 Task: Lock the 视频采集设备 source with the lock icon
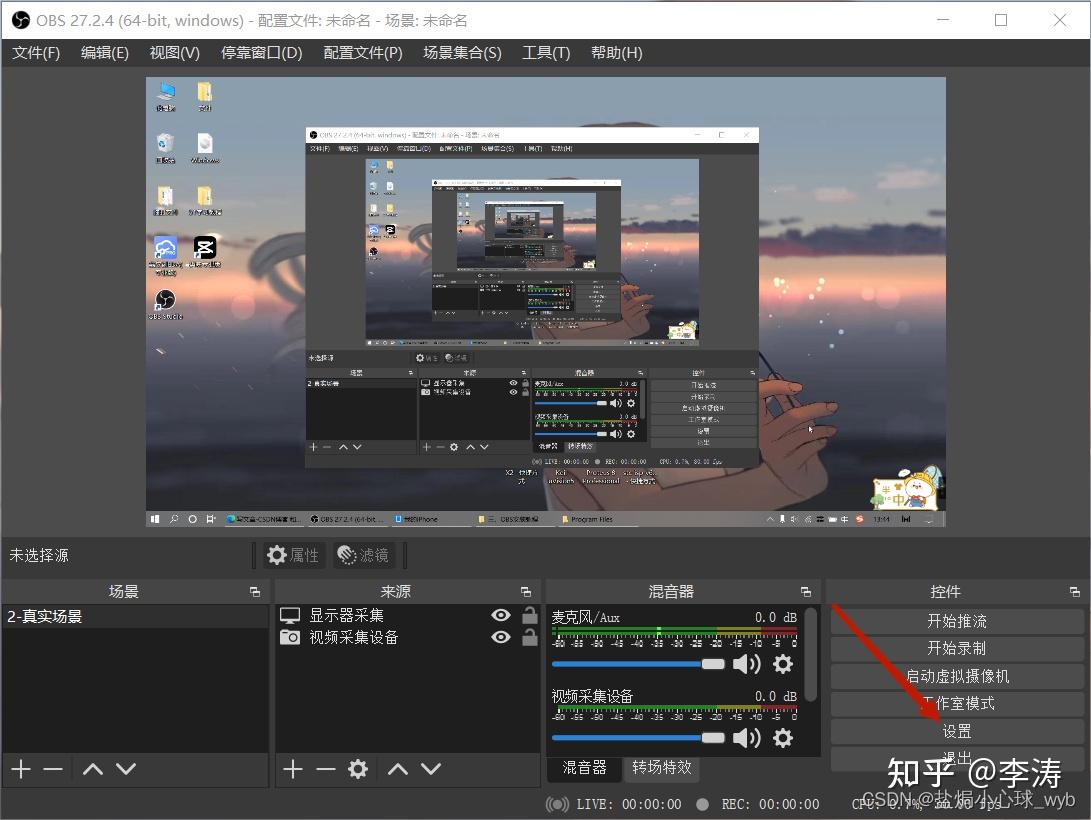tap(529, 637)
